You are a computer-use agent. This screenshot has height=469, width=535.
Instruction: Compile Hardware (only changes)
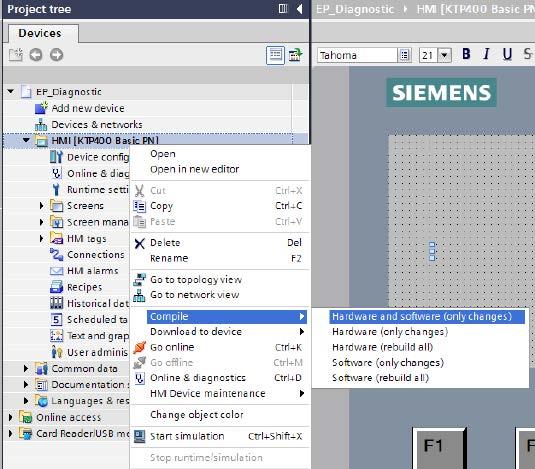[420, 332]
